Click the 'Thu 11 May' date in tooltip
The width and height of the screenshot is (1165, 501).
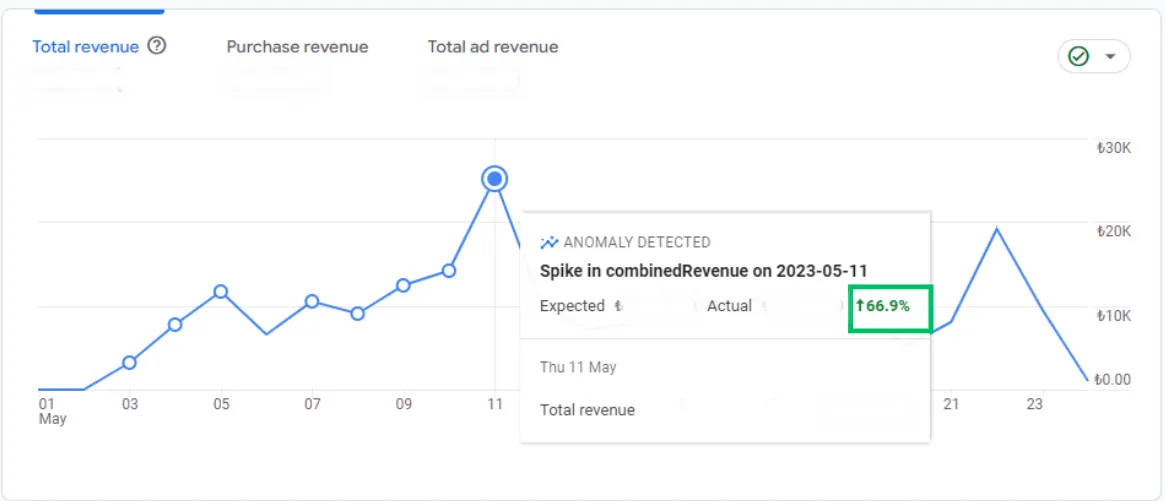[578, 367]
